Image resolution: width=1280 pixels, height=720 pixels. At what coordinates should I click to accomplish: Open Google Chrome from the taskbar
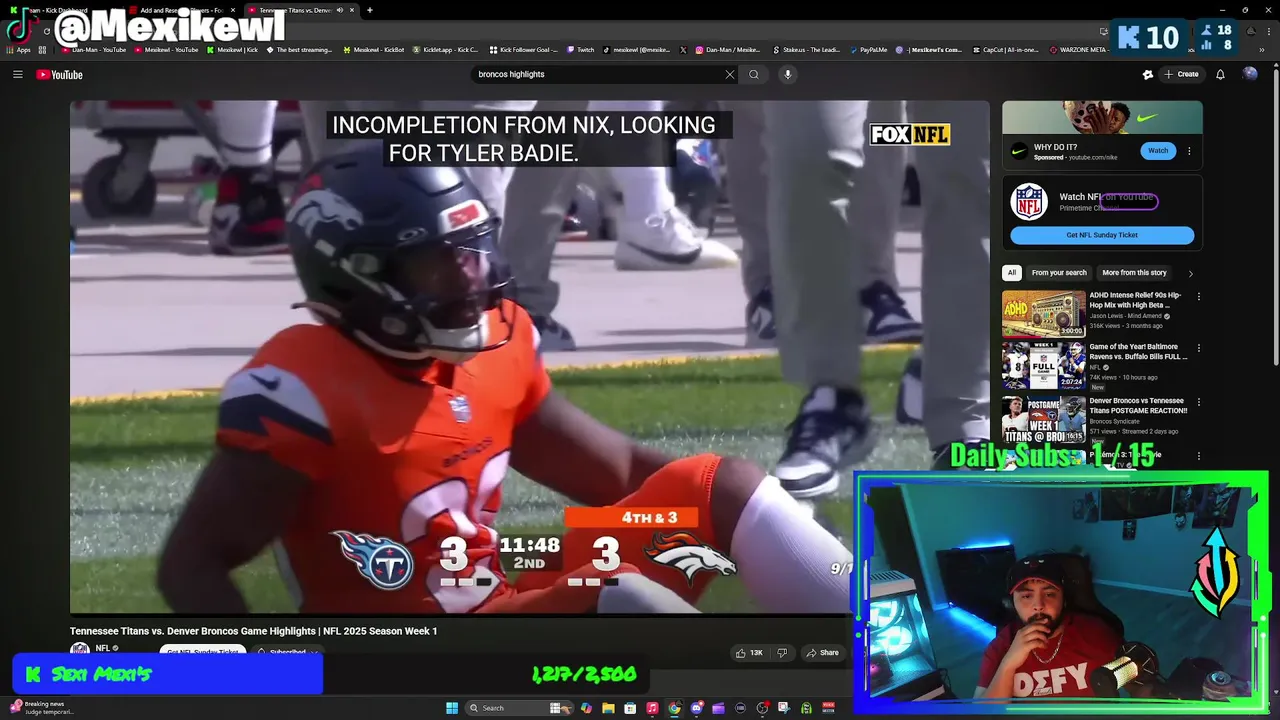tap(674, 708)
